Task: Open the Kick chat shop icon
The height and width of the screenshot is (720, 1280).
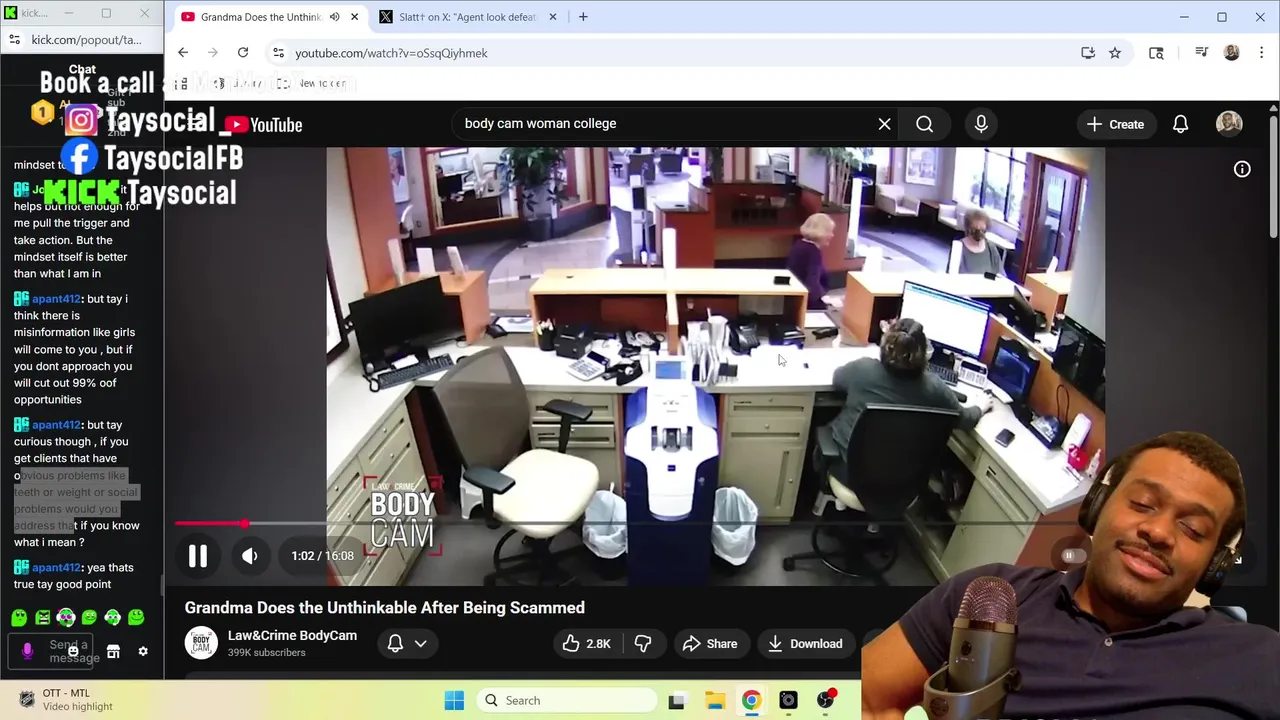Action: 113,651
